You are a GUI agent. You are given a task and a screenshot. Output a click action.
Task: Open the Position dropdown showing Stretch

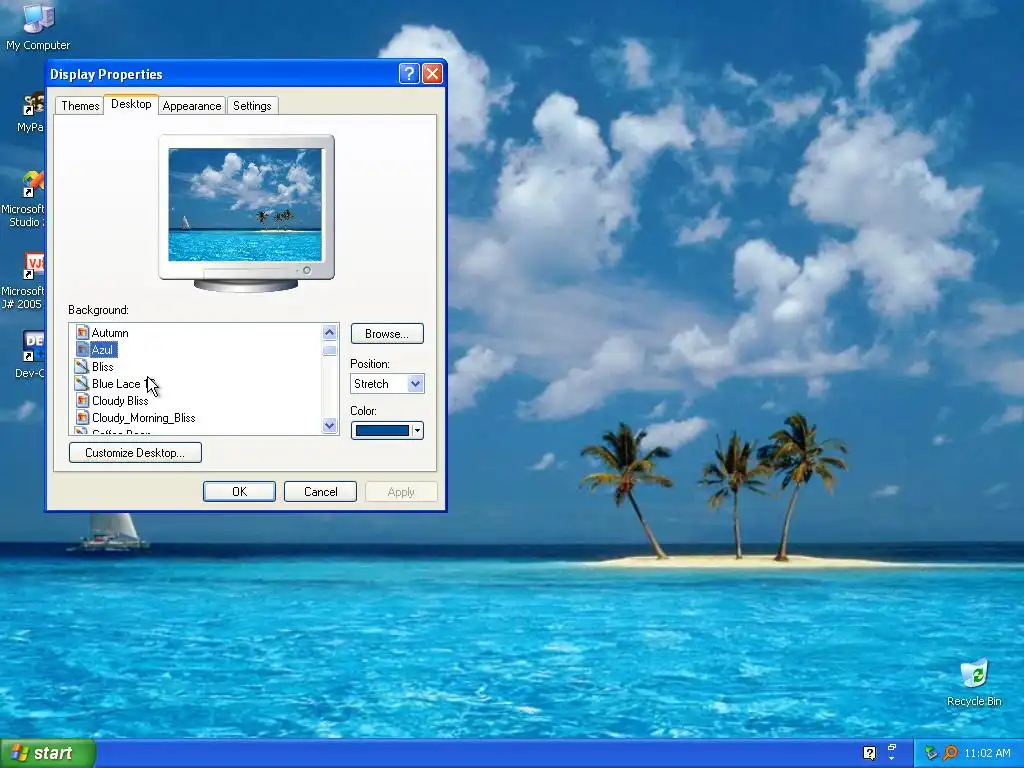pyautogui.click(x=387, y=383)
